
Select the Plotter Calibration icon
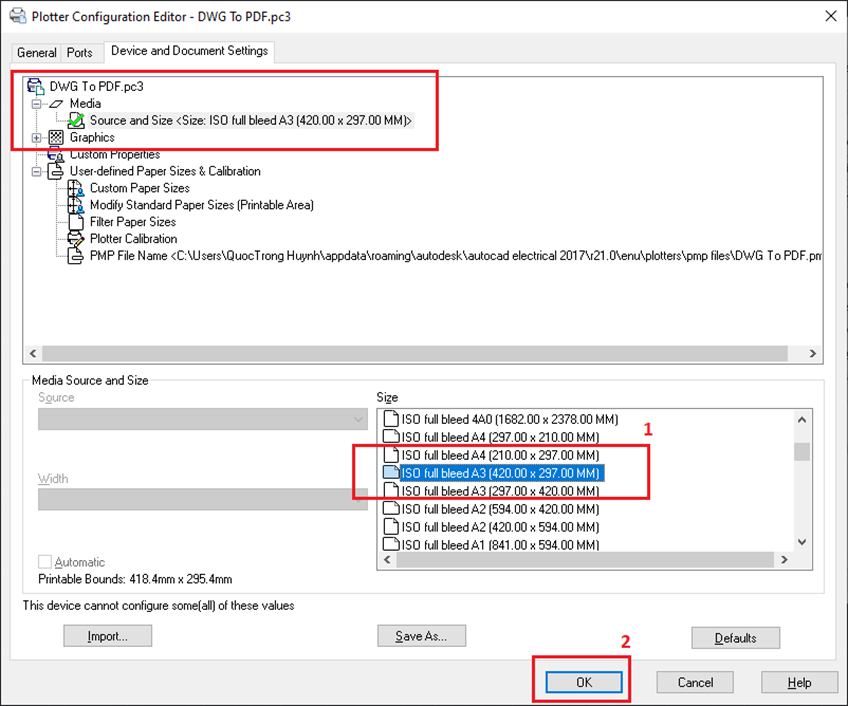76,239
